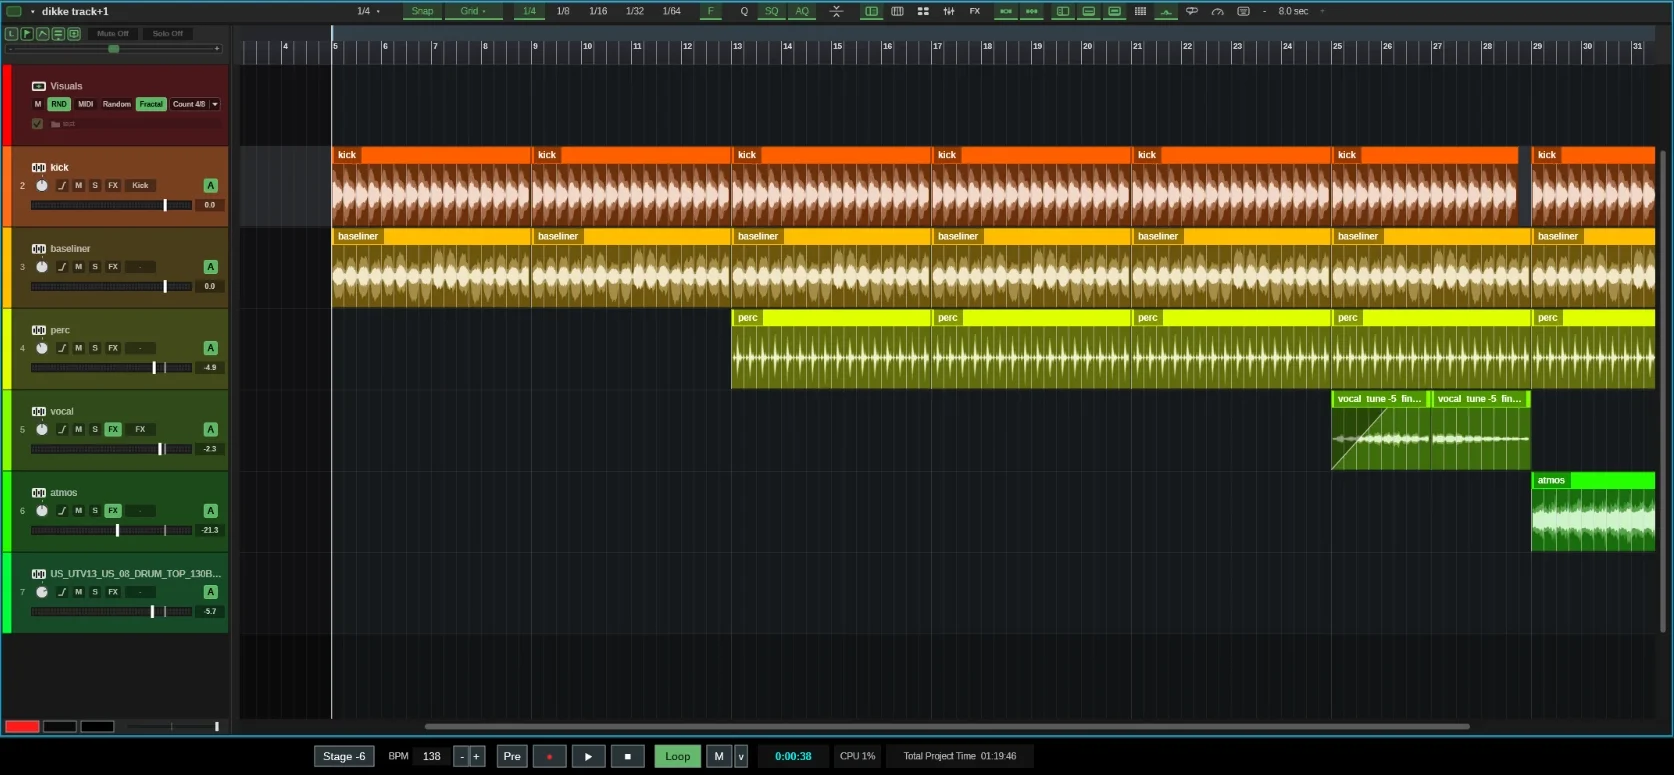
Task: Check the checkbox under Visuals track
Action: point(38,124)
